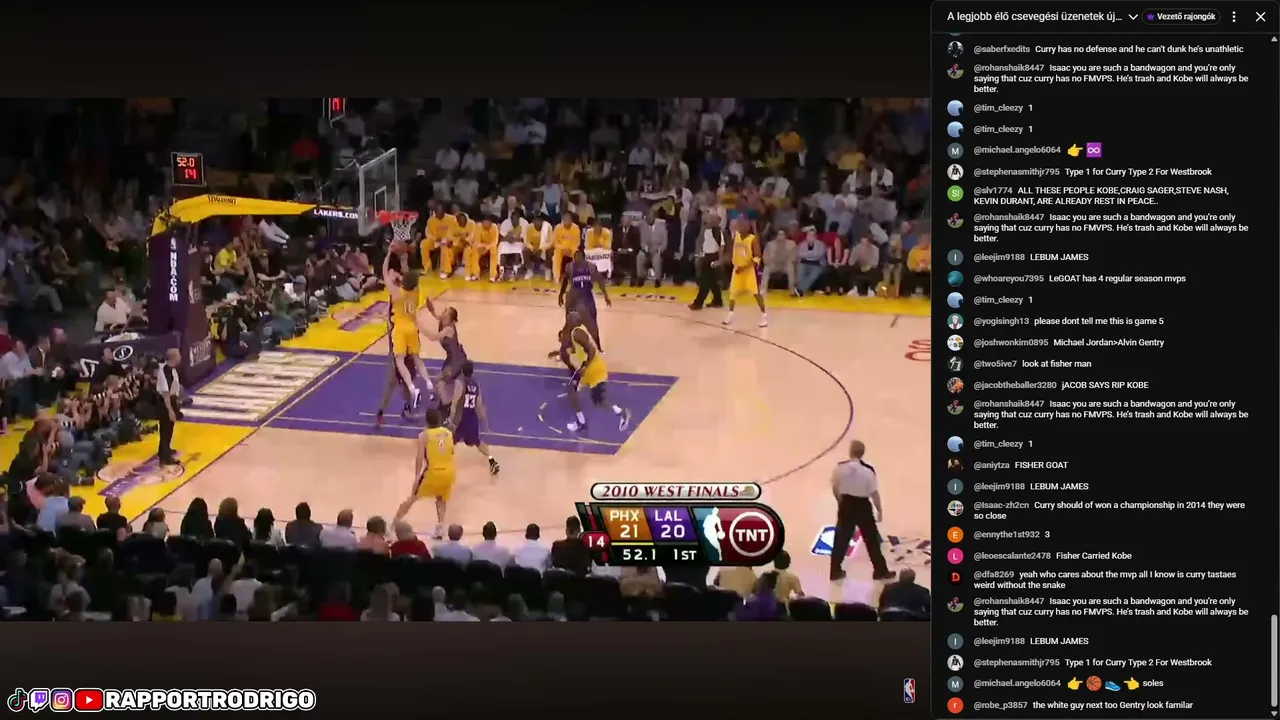This screenshot has height=720, width=1280.
Task: Click message "the white guy next too Gentry look familar"
Action: tap(1113, 705)
